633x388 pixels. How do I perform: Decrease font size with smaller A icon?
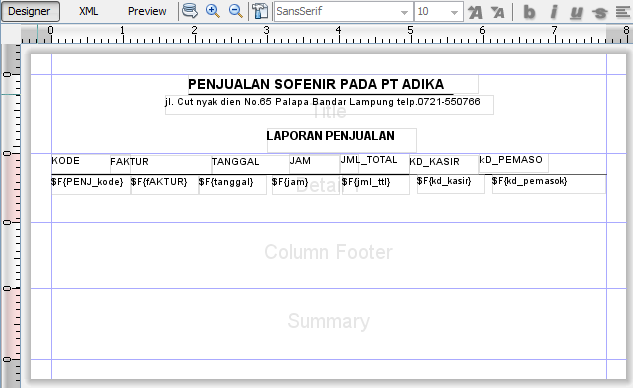(498, 12)
